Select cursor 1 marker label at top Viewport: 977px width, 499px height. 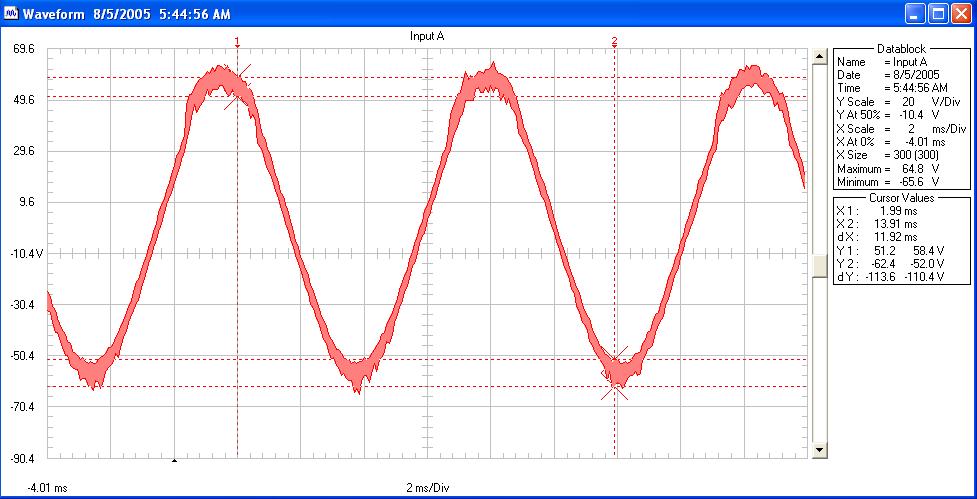(x=237, y=41)
